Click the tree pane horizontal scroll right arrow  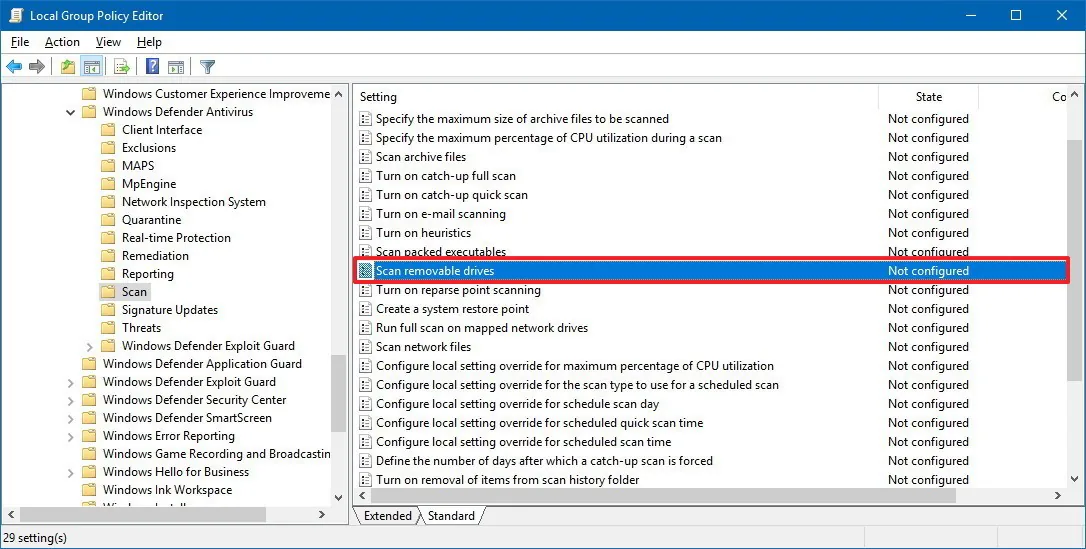(322, 514)
